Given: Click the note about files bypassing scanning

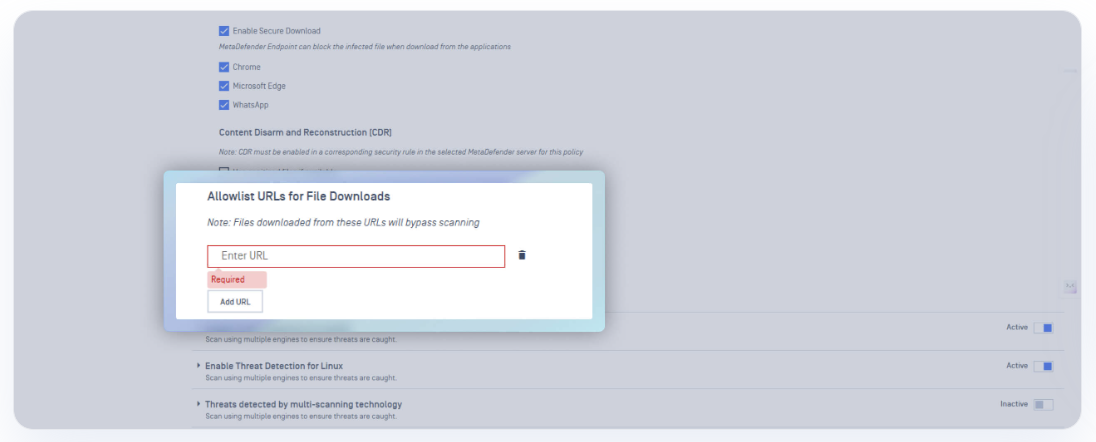Looking at the screenshot, I should pyautogui.click(x=343, y=223).
